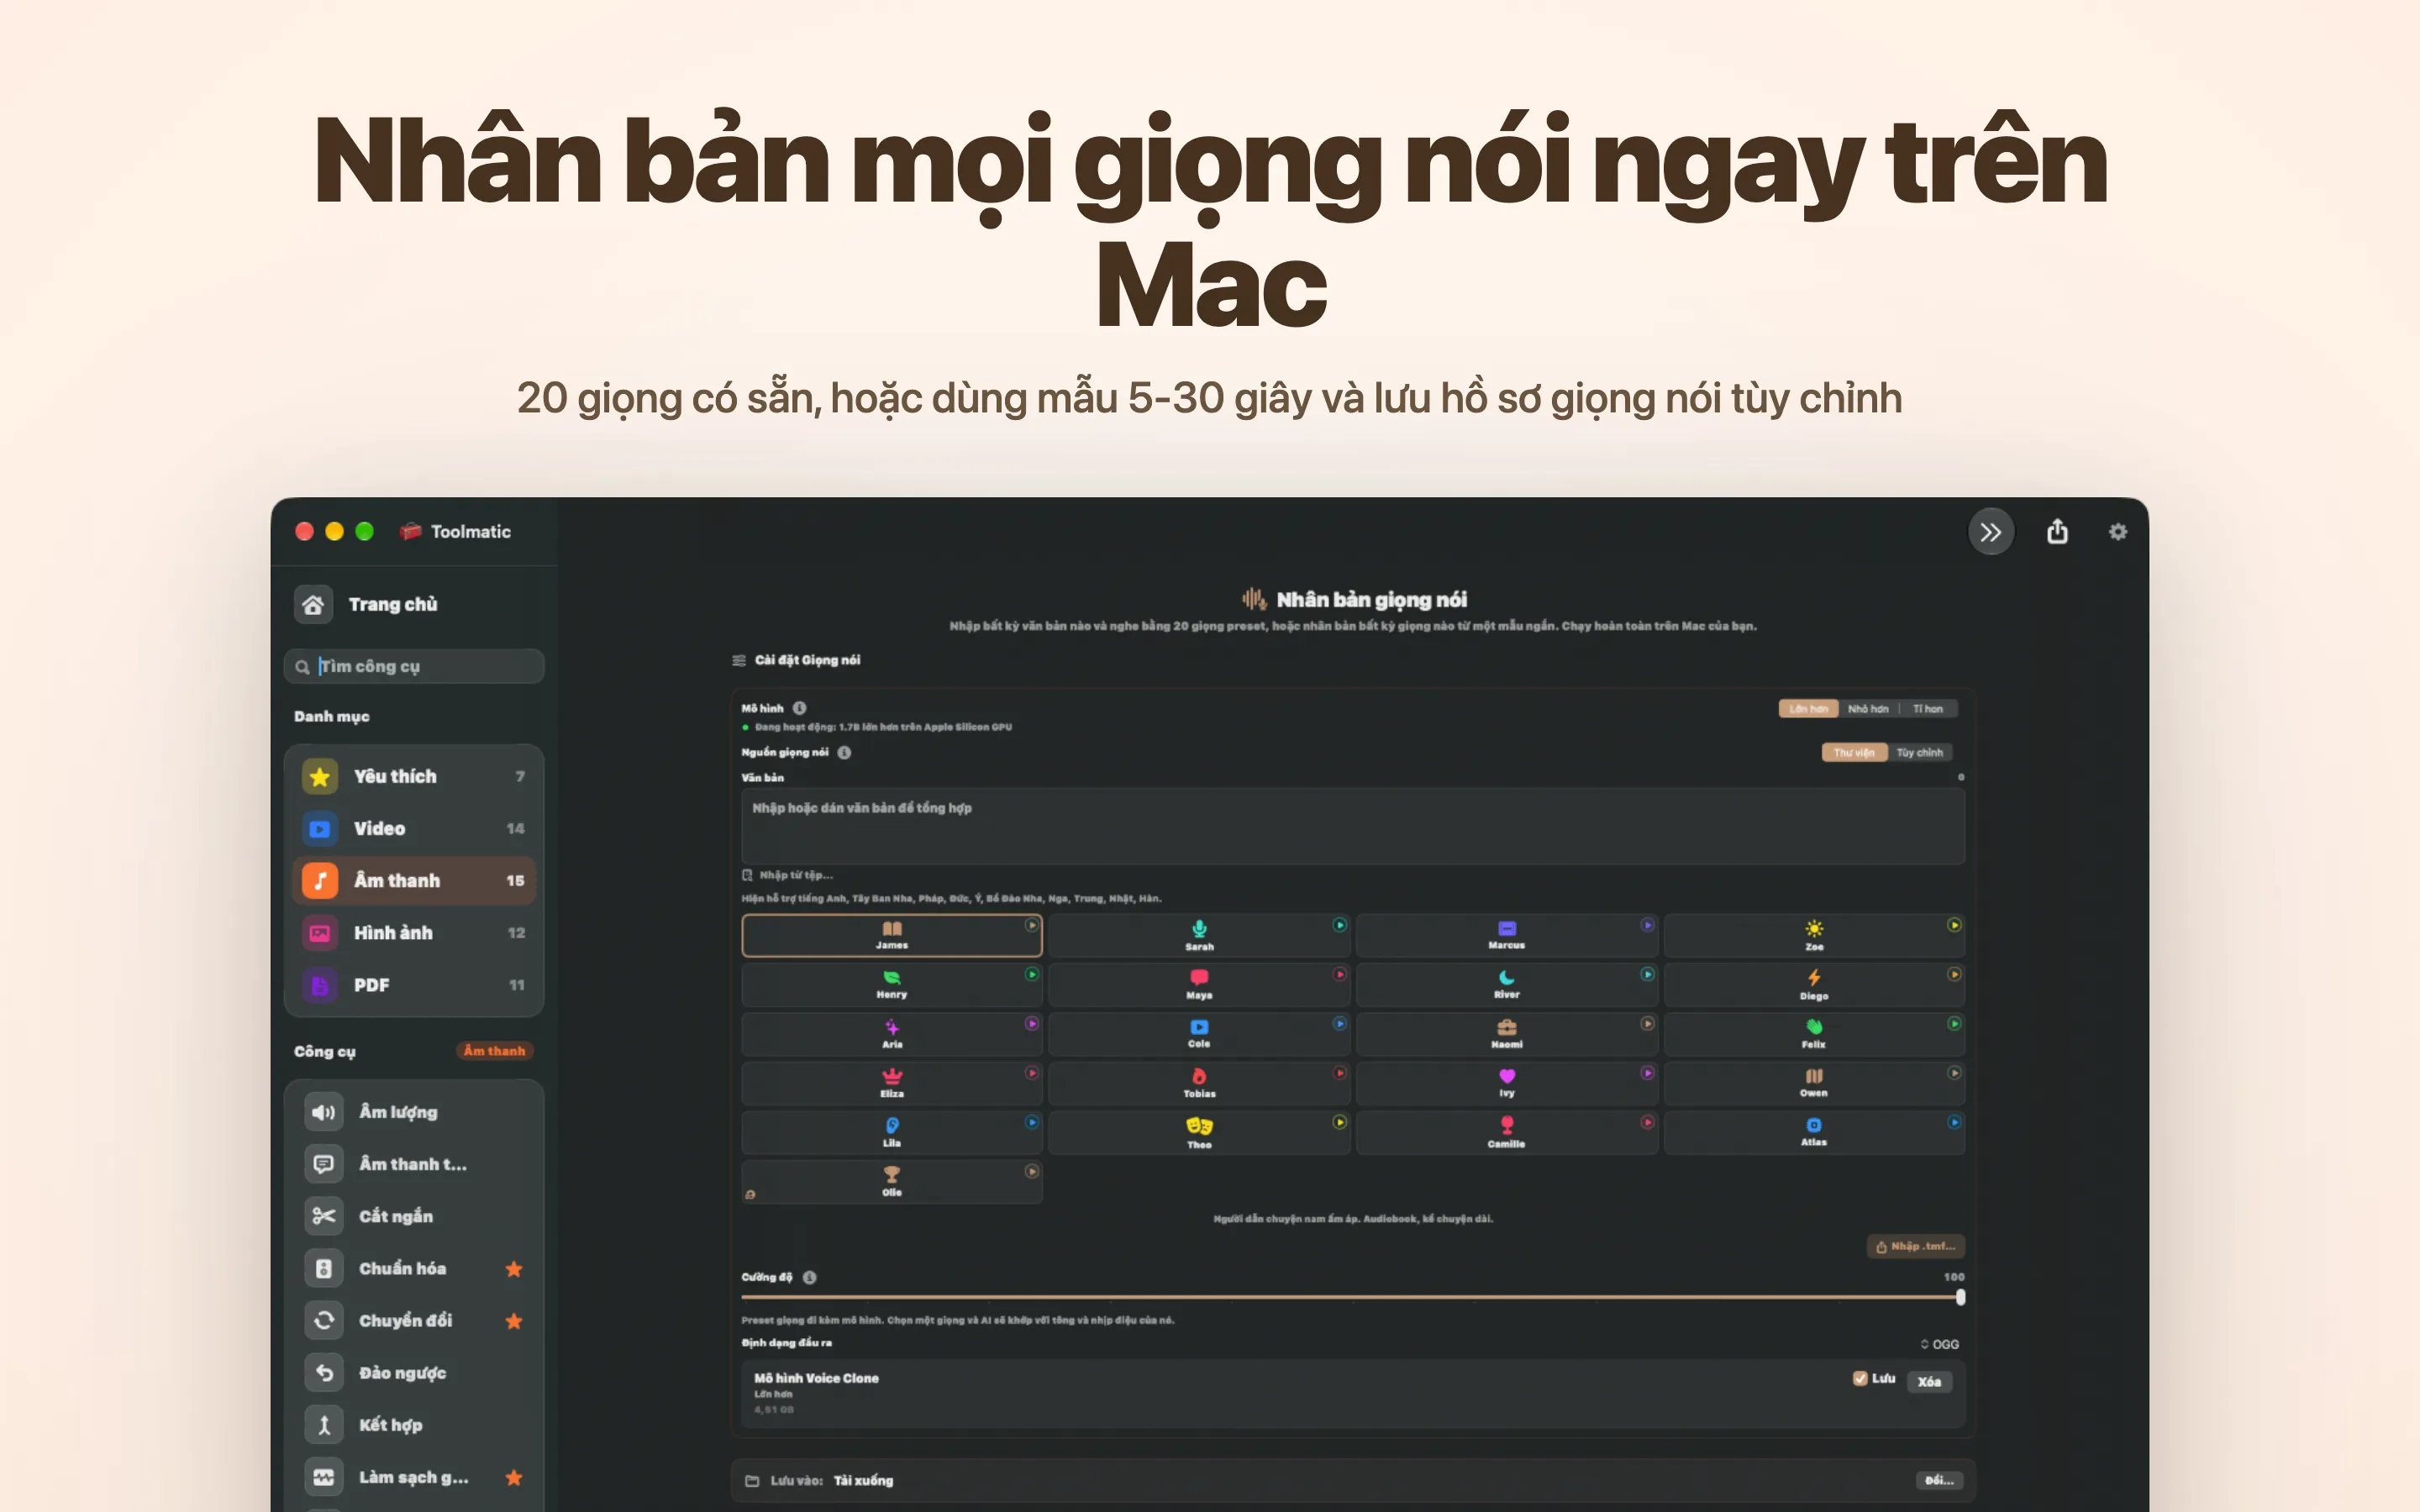Toggle the Lưu checkbox for Voice Clone model

[x=1860, y=1378]
